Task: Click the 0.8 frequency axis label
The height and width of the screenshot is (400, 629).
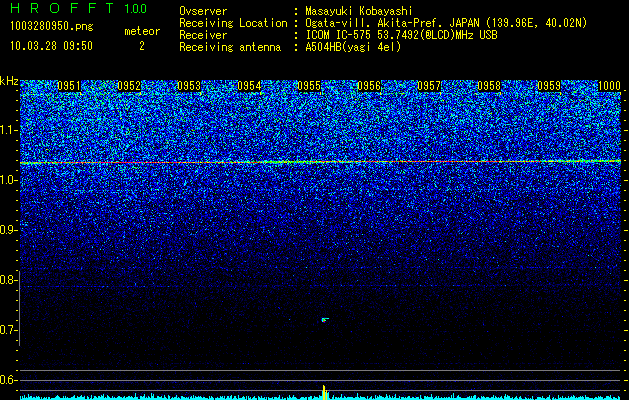Action: click(9, 280)
